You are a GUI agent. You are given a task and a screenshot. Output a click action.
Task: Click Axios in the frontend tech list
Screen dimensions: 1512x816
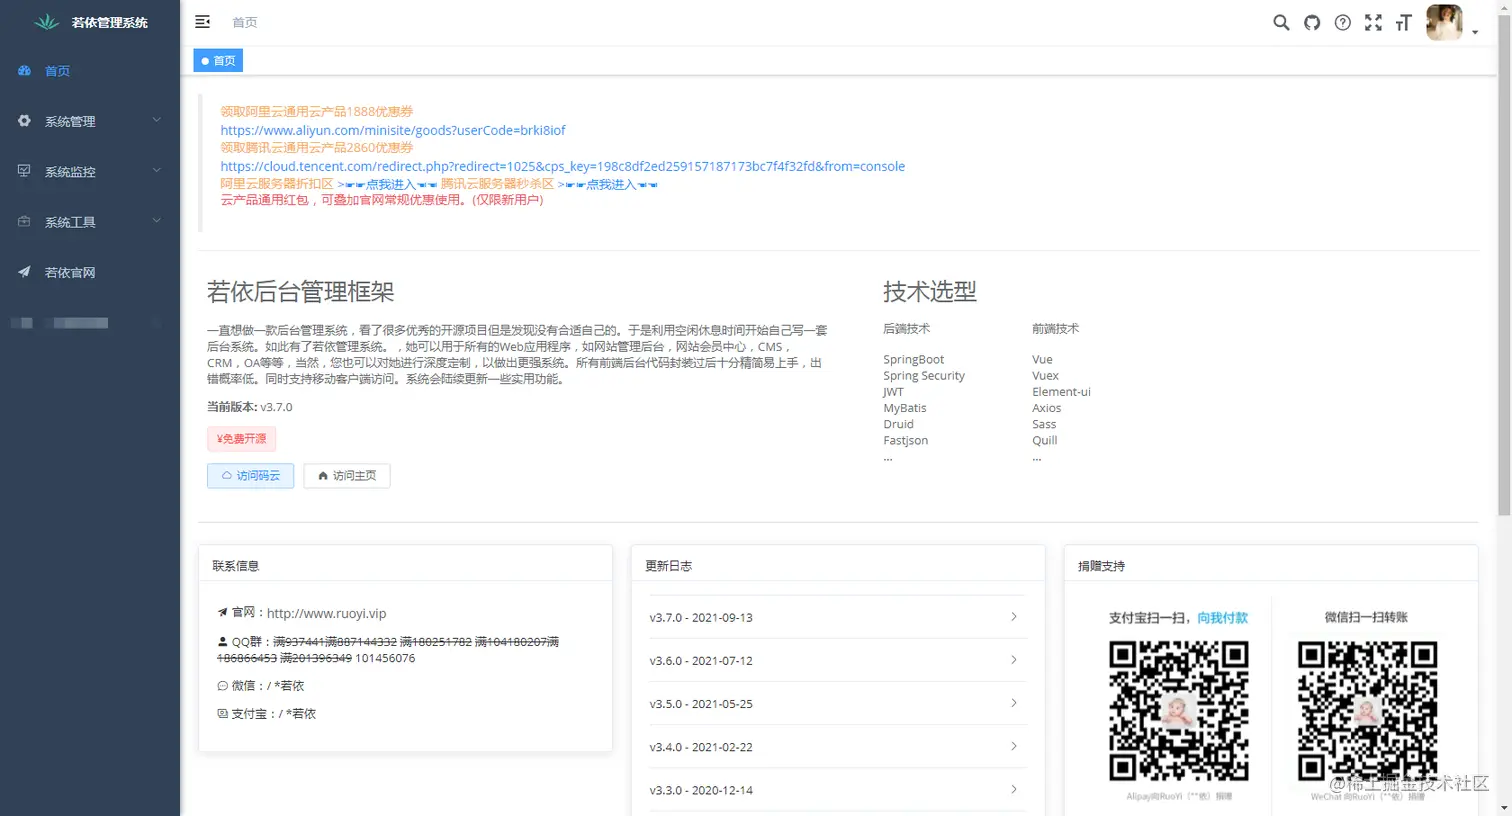[1047, 408]
